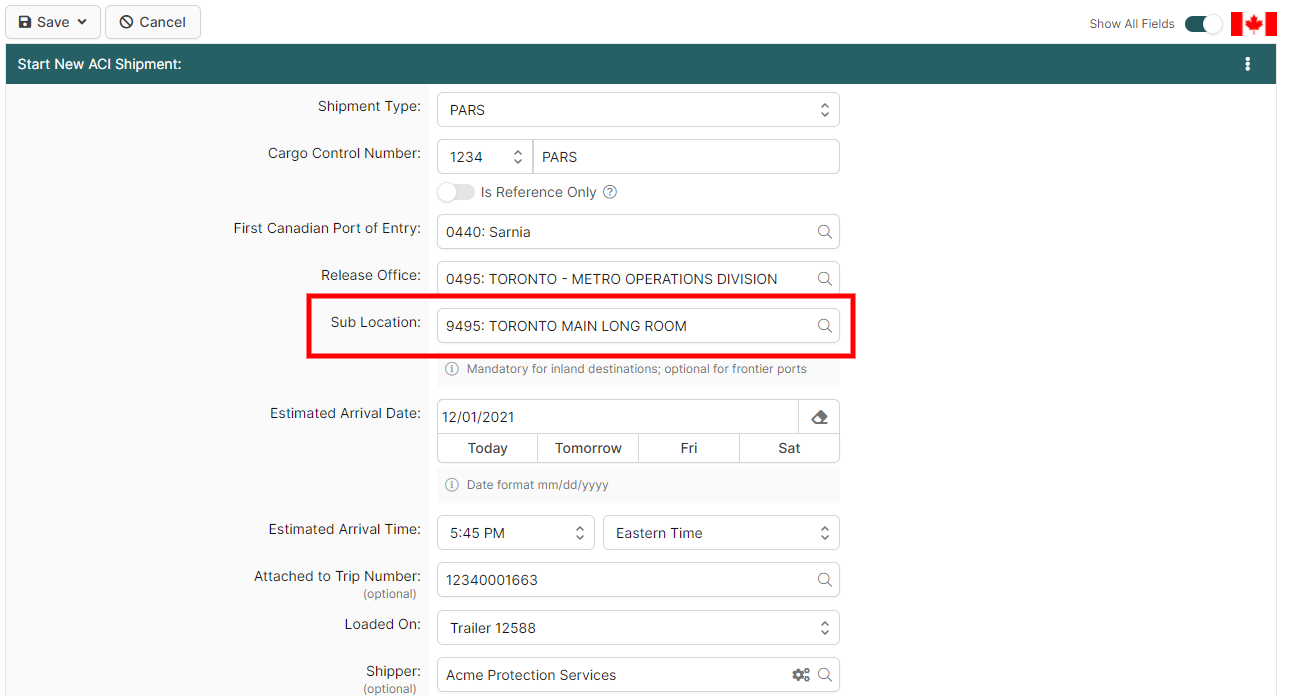Click search icon in Attached to Trip Number
This screenshot has width=1293, height=696.
pyautogui.click(x=824, y=580)
